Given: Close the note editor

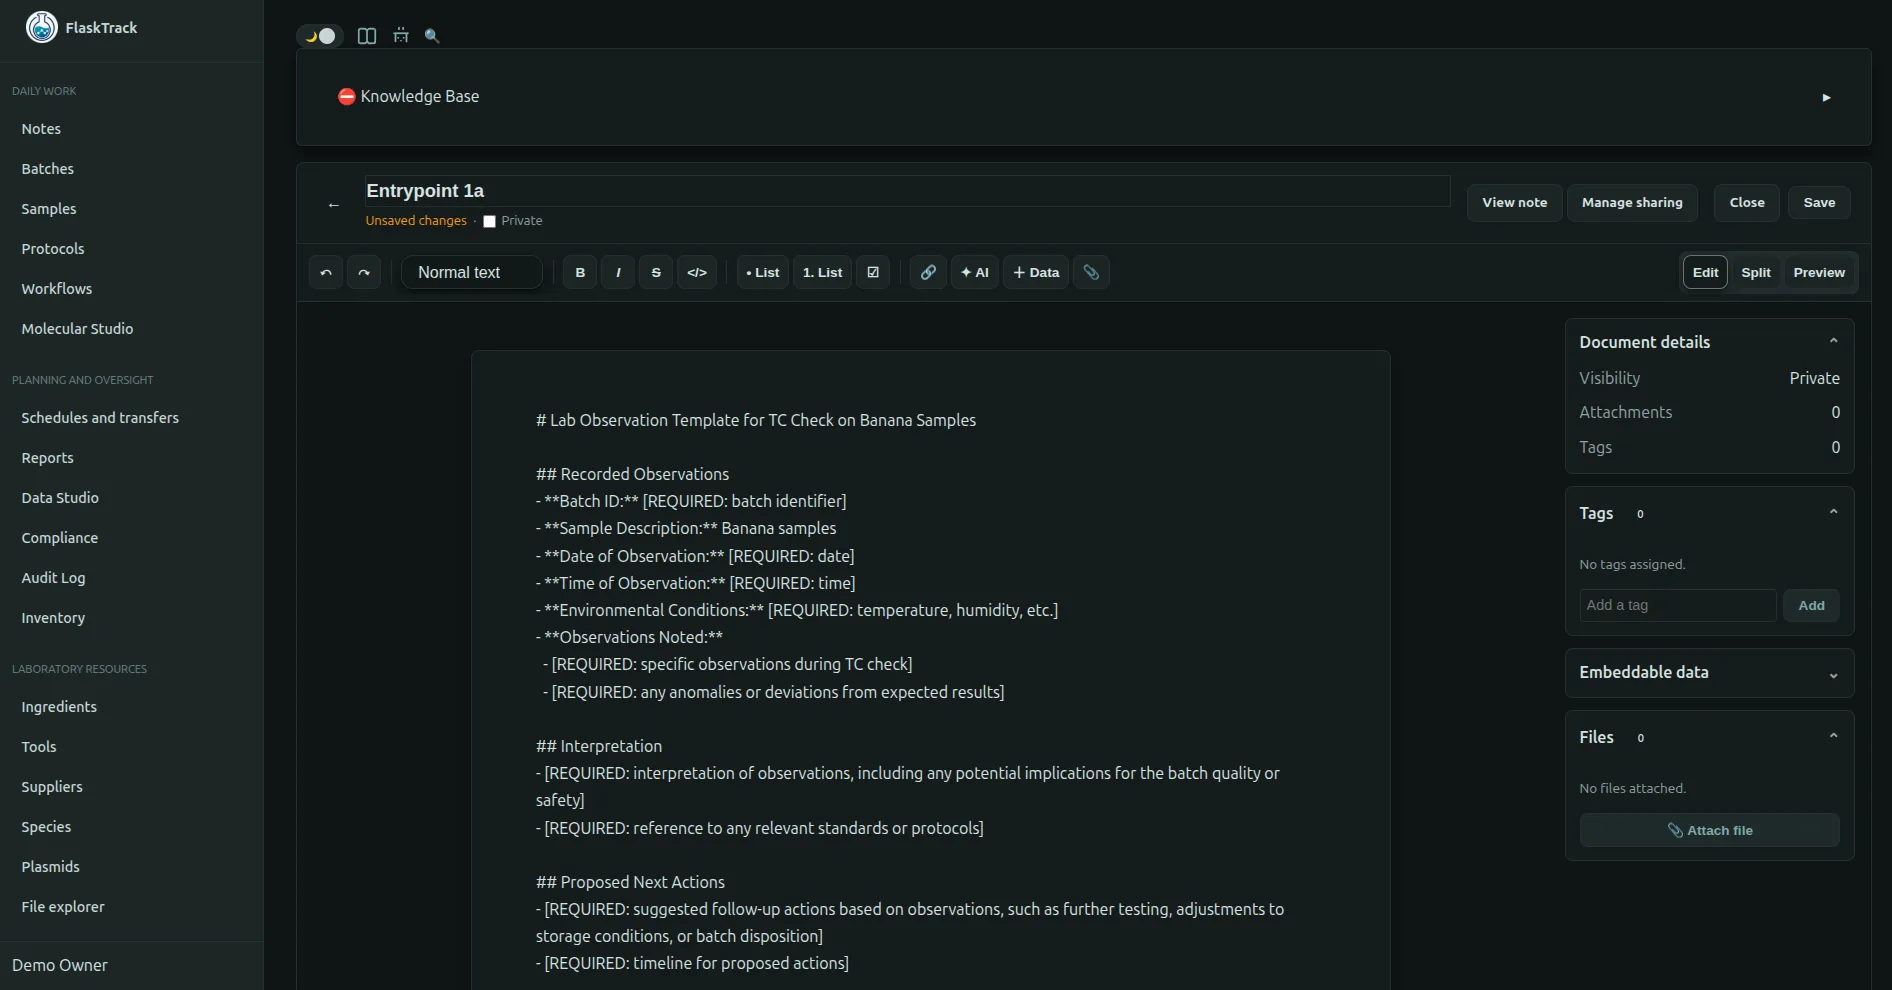Looking at the screenshot, I should click(1747, 202).
